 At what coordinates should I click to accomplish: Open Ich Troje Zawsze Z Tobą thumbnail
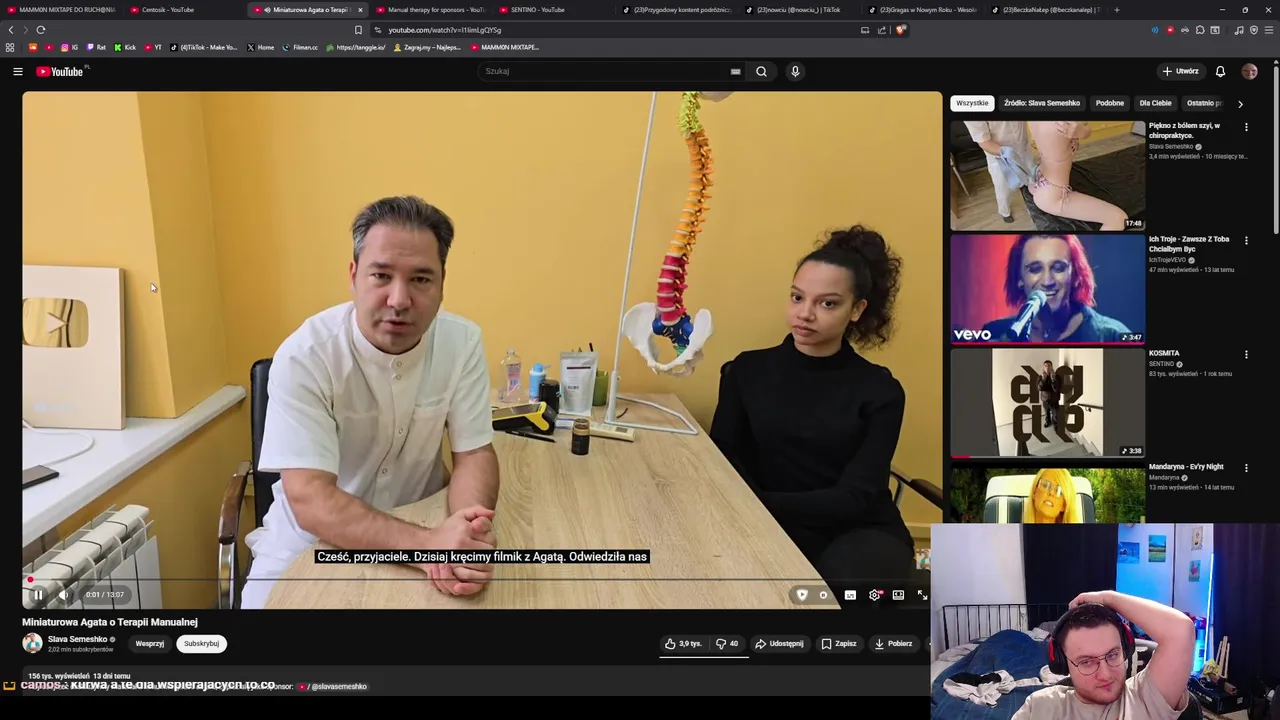point(1048,290)
